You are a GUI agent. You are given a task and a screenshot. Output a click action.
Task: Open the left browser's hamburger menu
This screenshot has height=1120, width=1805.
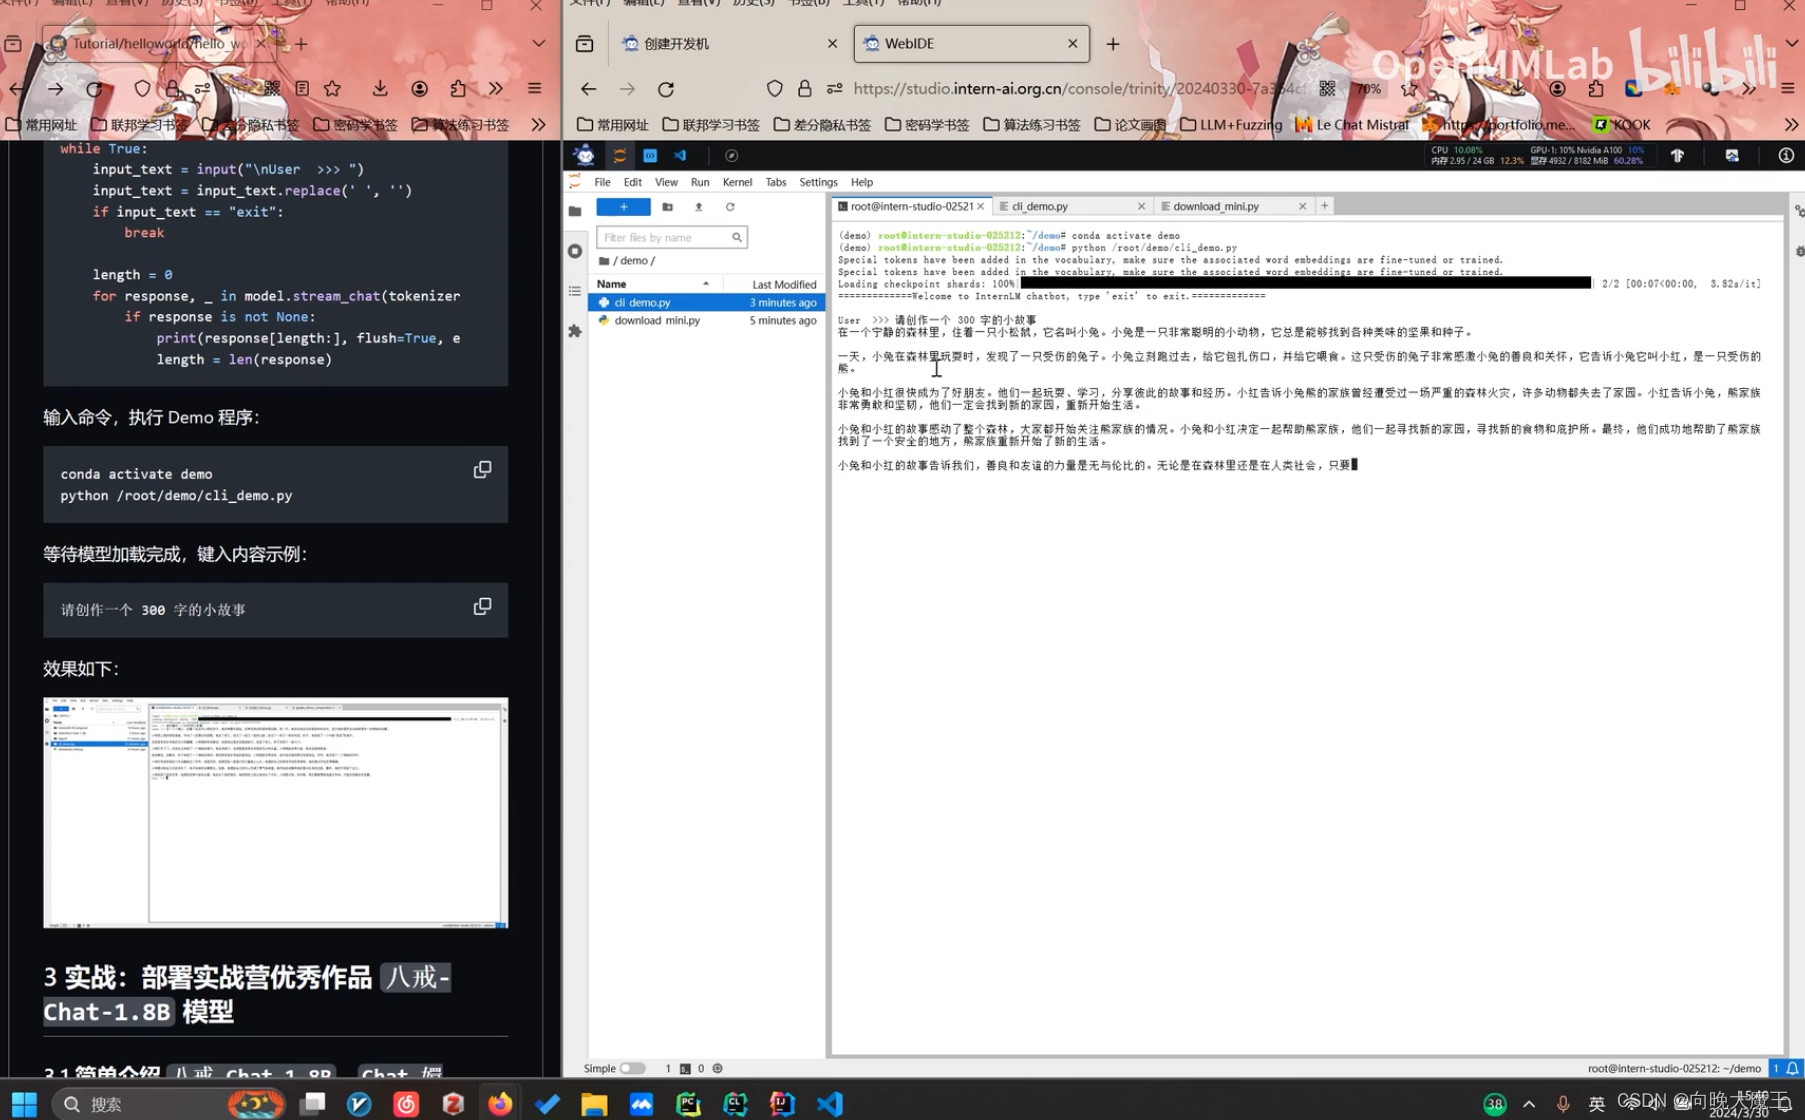[535, 89]
